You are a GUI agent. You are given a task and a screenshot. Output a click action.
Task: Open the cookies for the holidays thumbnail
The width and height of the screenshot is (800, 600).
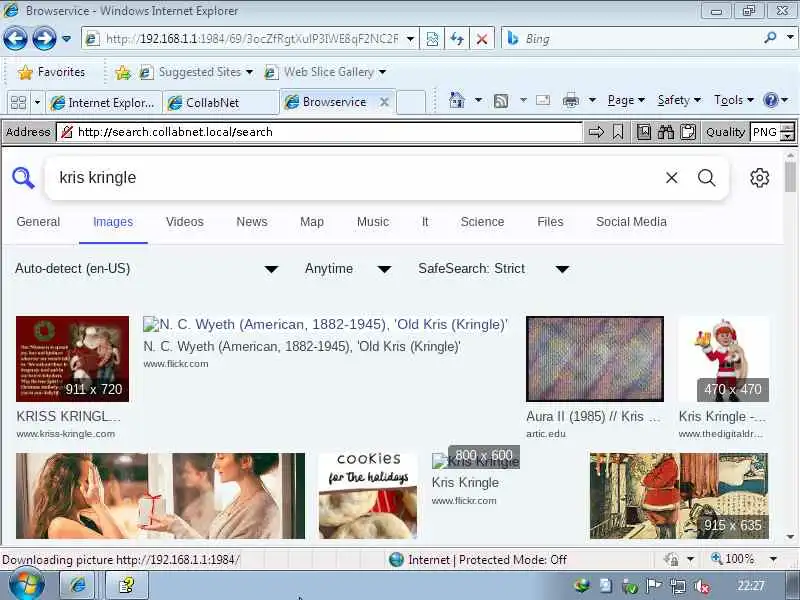point(367,496)
